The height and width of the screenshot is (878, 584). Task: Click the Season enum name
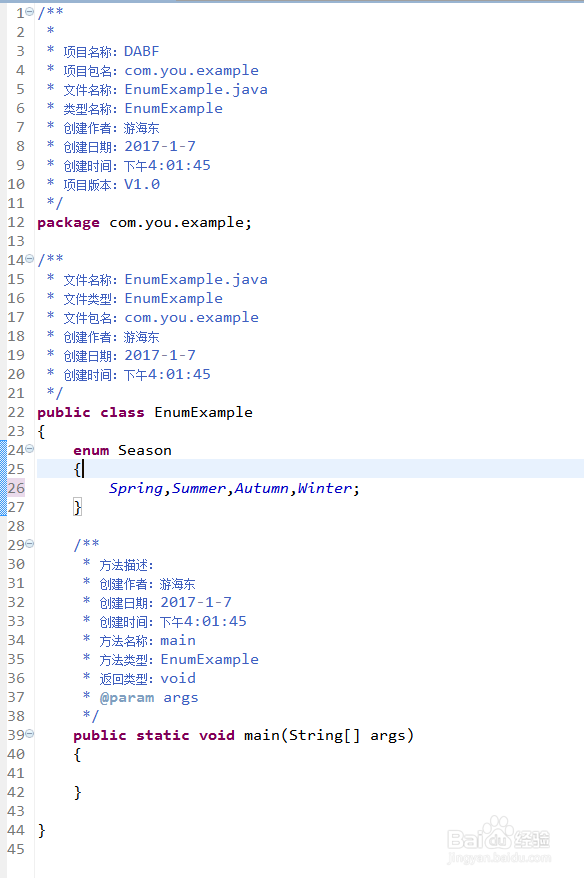coord(145,451)
